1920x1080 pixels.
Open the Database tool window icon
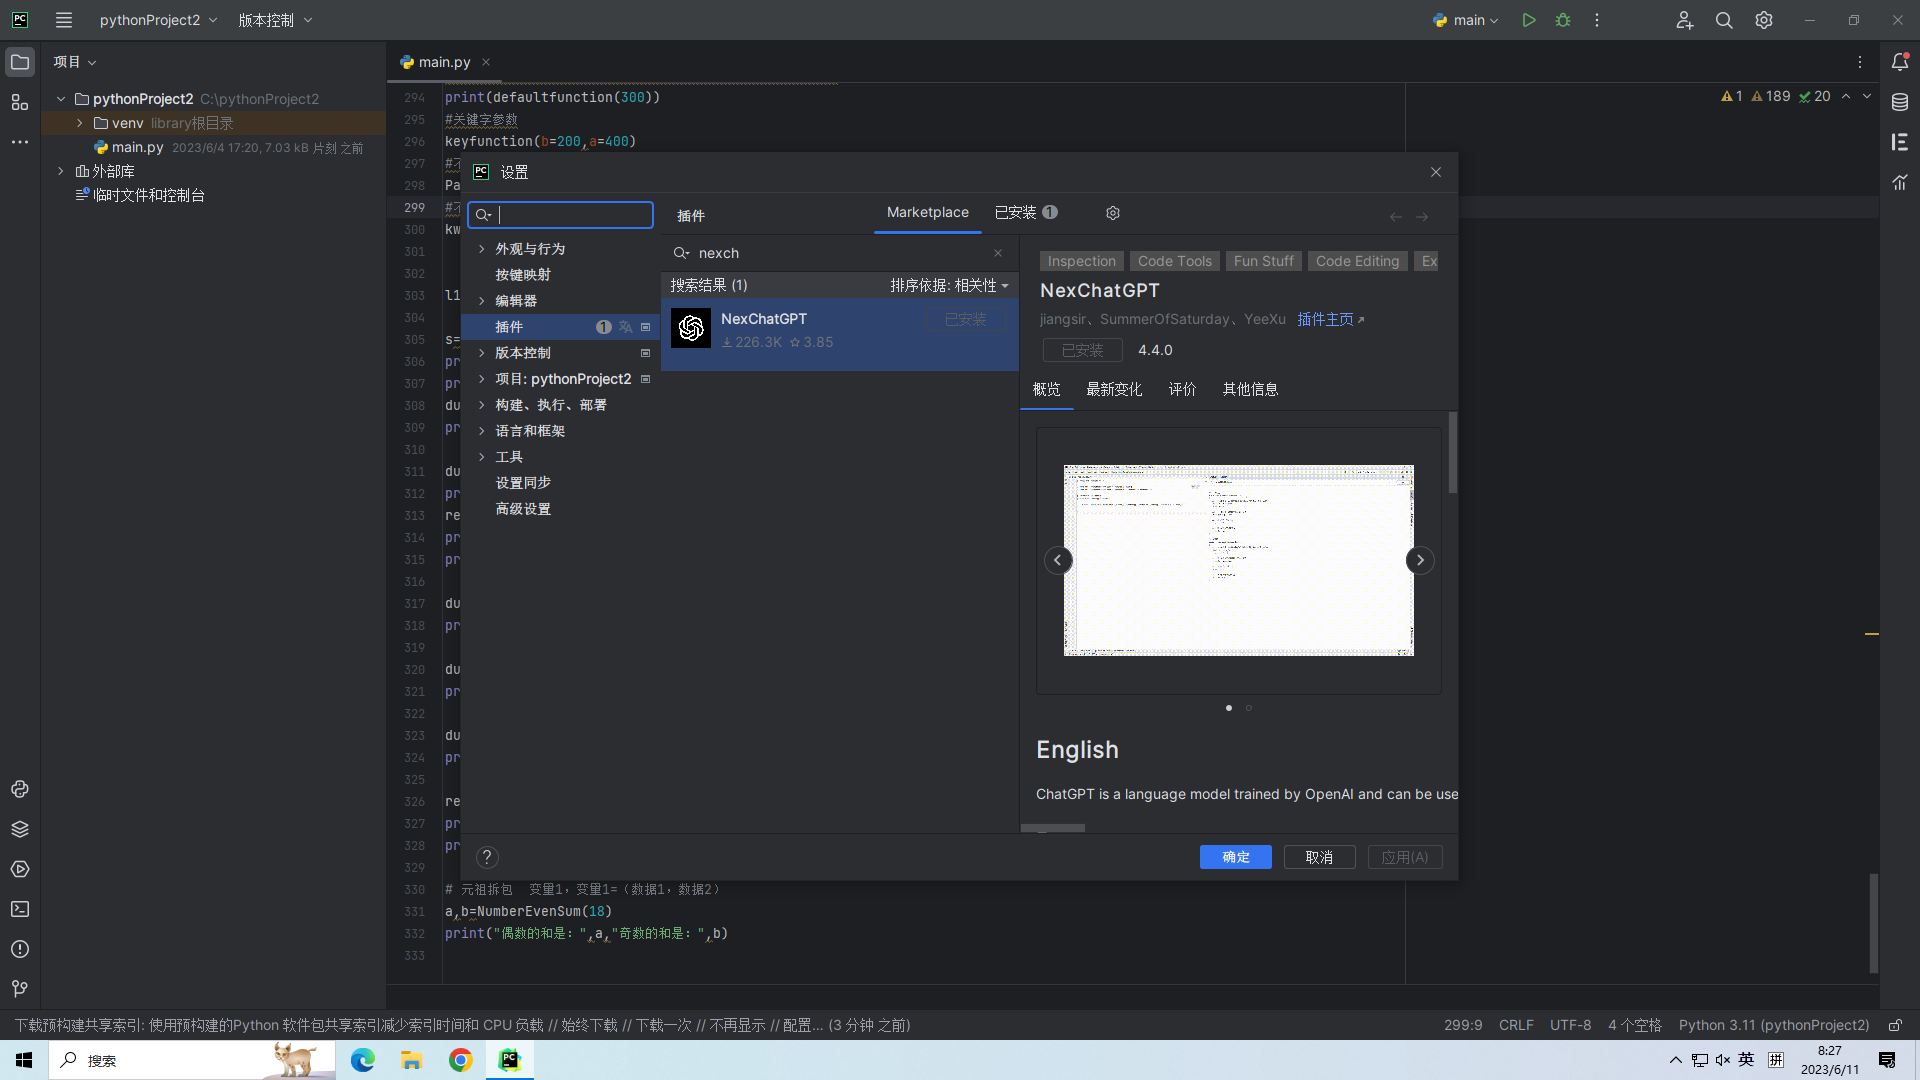point(1900,102)
